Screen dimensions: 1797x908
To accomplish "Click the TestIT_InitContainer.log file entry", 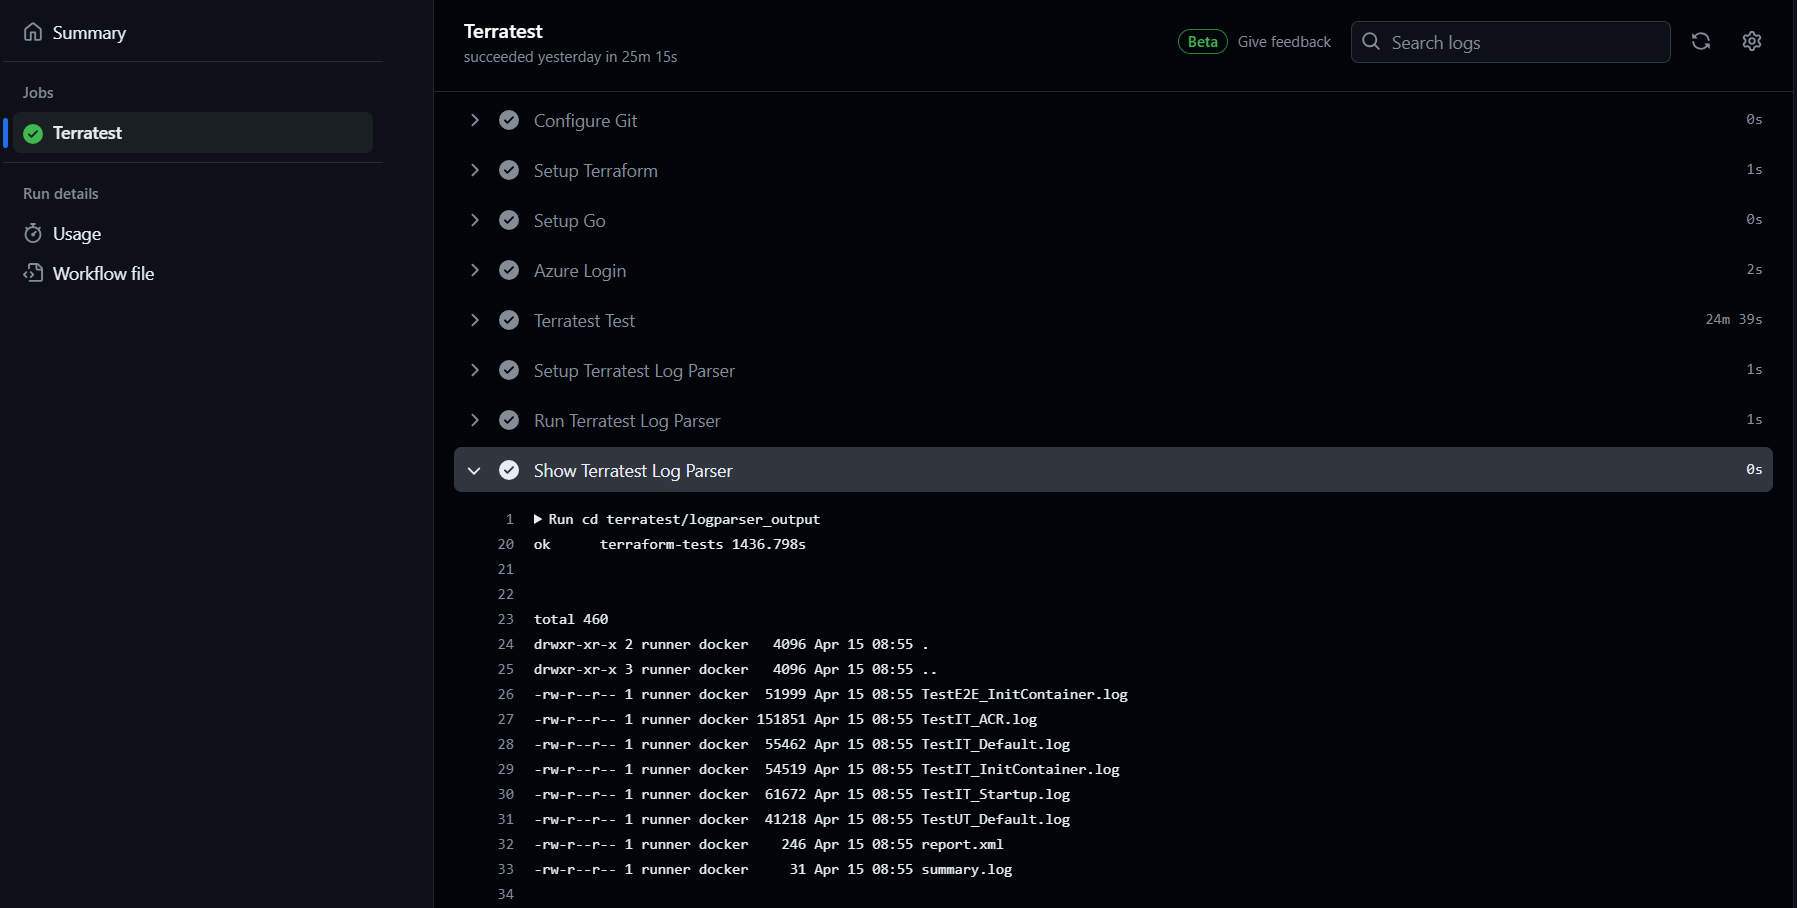I will click(1020, 769).
